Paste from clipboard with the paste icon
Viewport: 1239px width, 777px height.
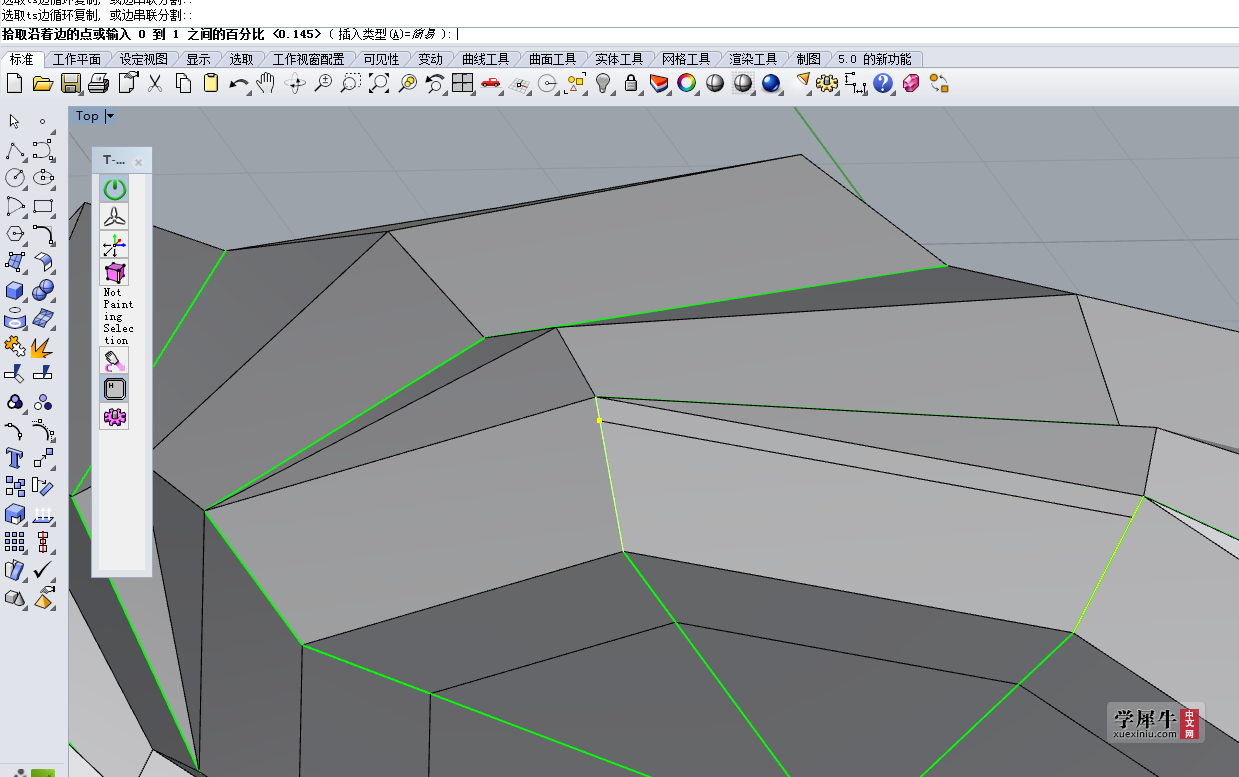[211, 84]
